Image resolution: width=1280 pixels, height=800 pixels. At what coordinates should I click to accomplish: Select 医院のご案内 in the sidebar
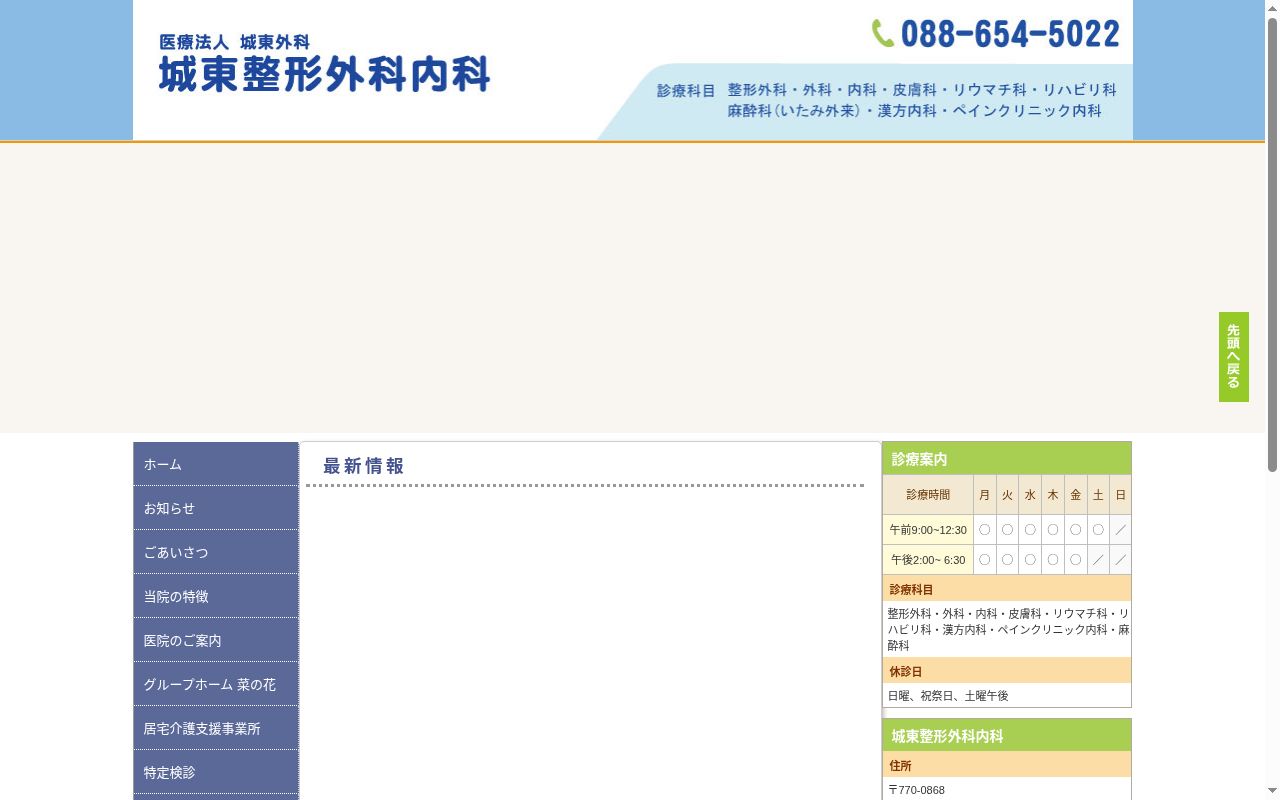click(216, 640)
